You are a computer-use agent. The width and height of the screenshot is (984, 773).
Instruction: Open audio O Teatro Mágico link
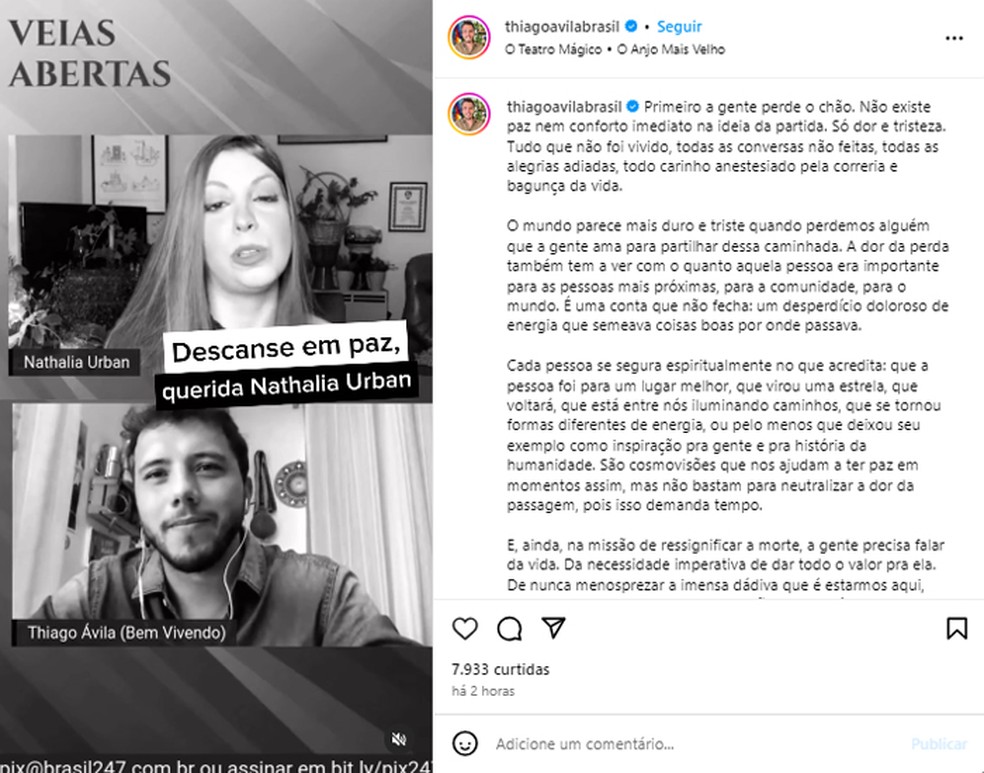click(x=553, y=50)
